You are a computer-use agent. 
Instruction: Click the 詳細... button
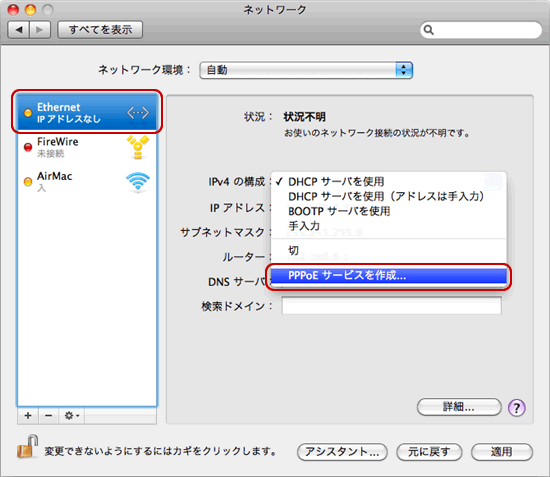pyautogui.click(x=459, y=407)
